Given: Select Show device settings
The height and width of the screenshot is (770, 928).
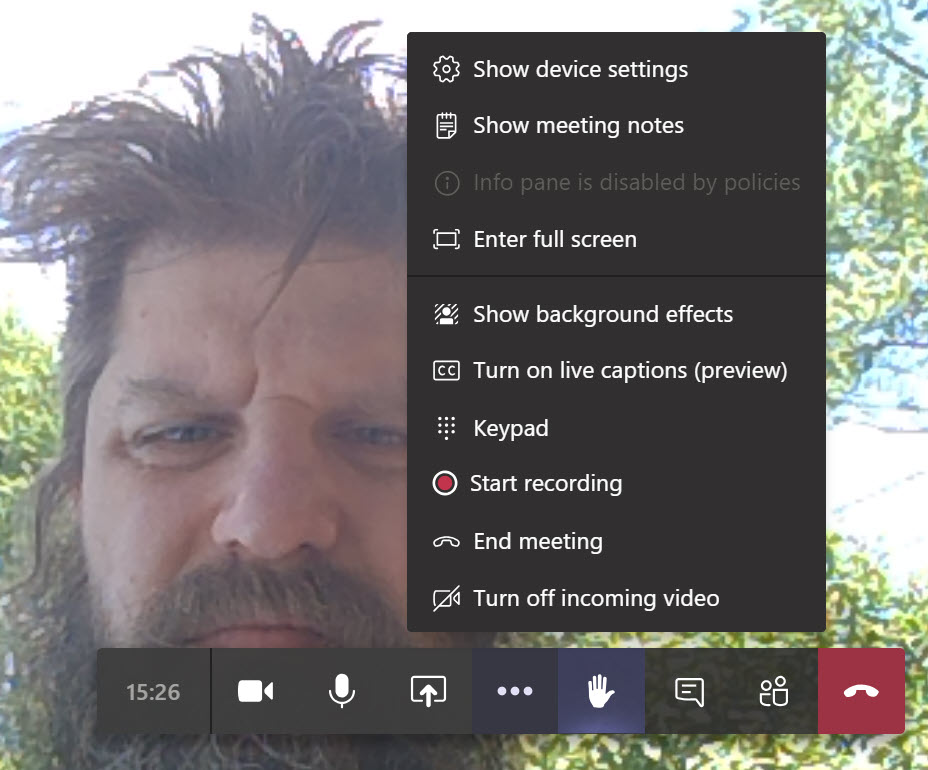Looking at the screenshot, I should pos(580,69).
